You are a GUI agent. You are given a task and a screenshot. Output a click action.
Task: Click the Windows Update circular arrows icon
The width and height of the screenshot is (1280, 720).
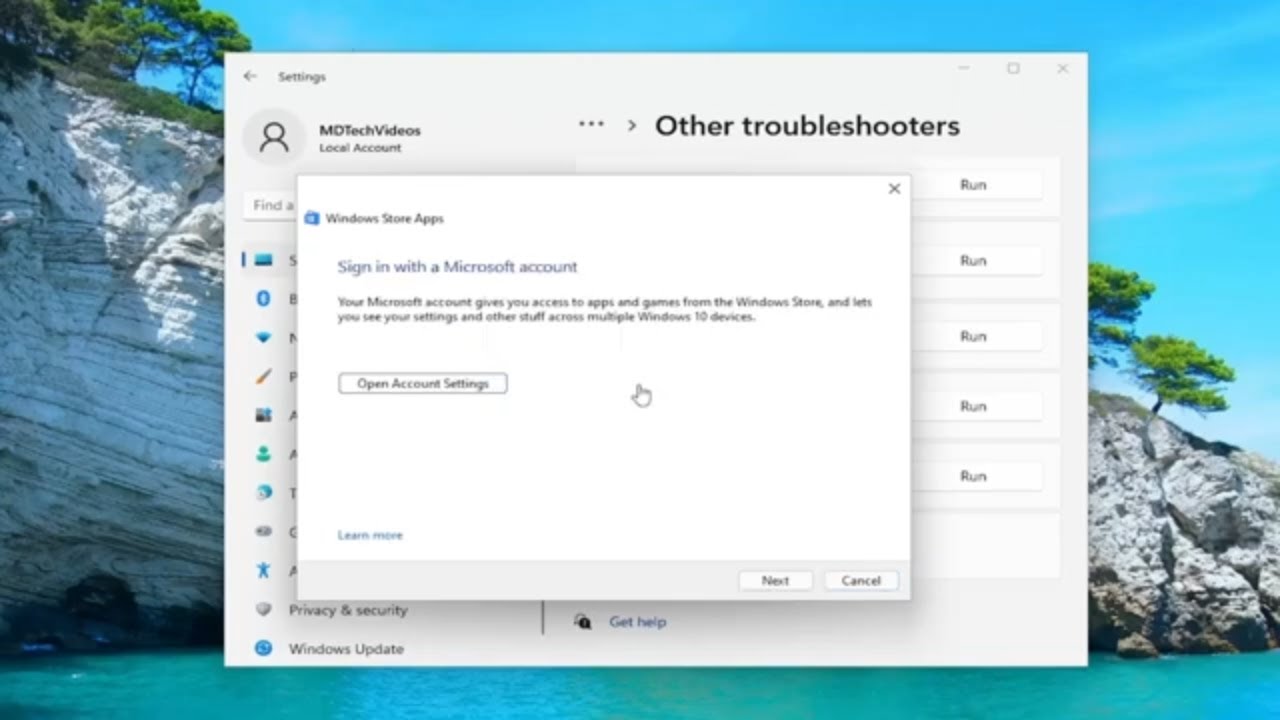point(264,648)
